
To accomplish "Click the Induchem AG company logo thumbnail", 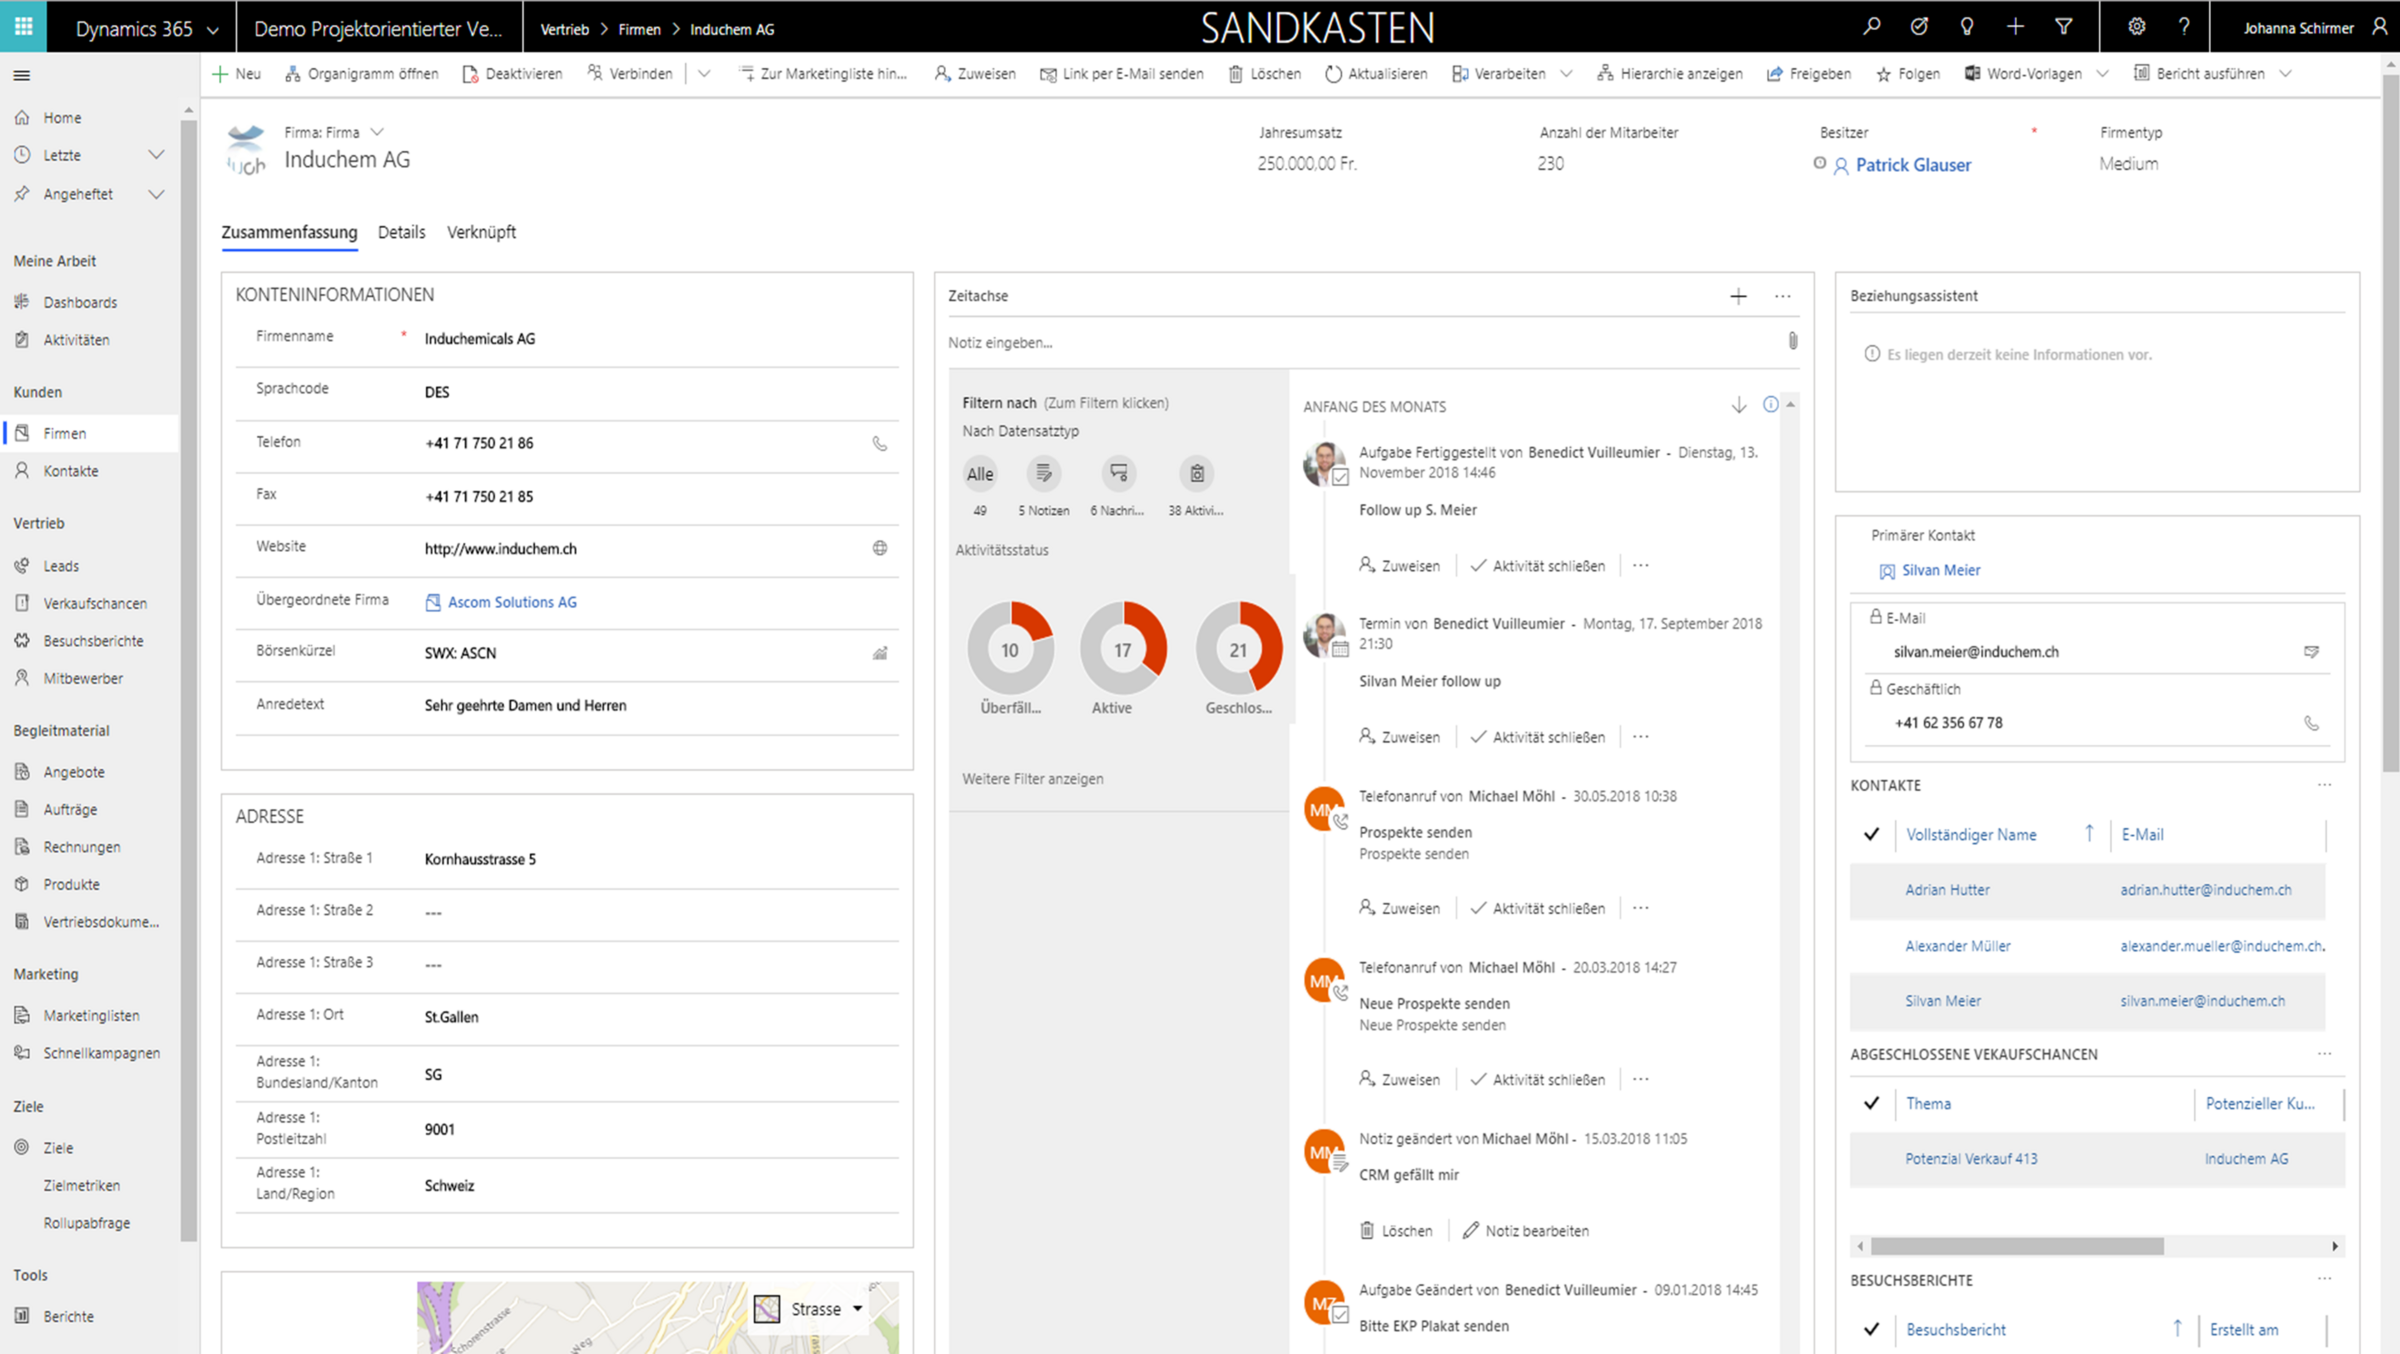I will (246, 150).
